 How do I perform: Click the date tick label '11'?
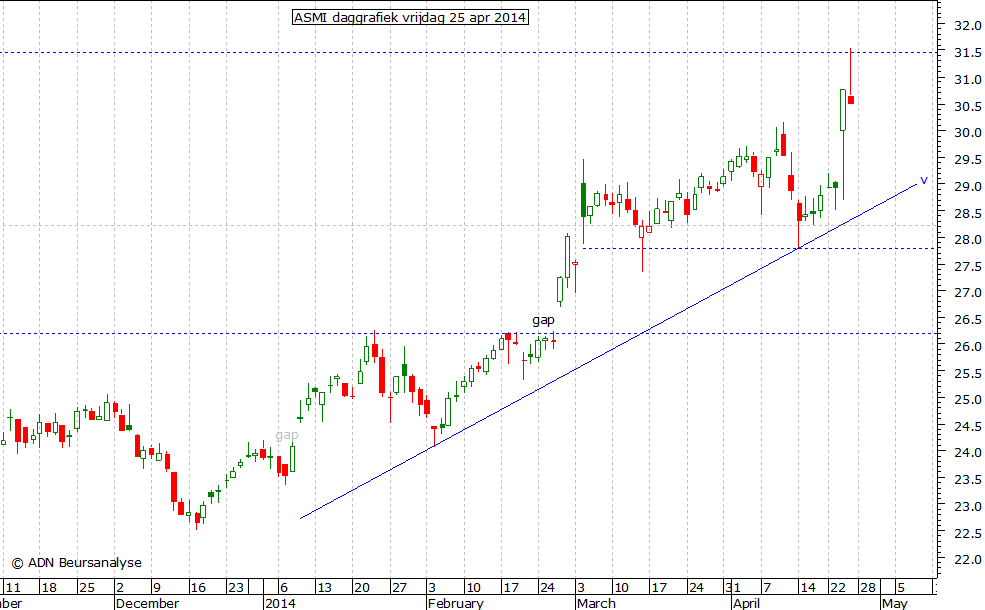[13, 588]
